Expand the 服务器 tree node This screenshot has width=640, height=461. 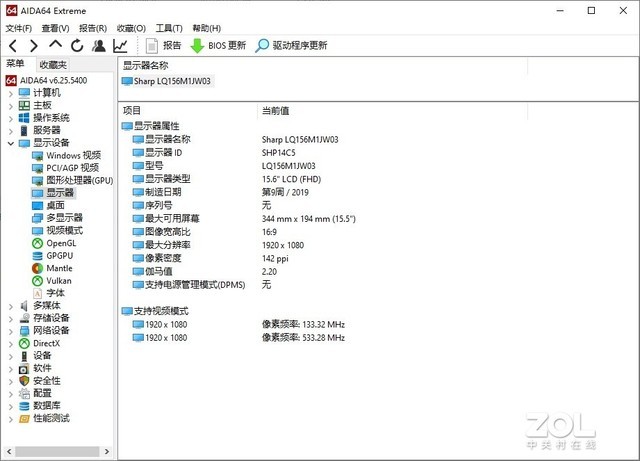(x=11, y=131)
